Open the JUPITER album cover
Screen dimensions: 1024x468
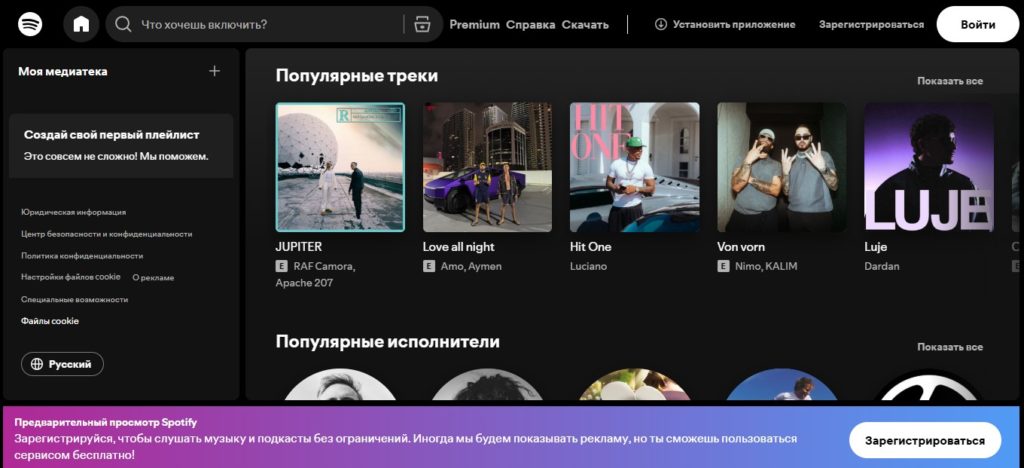340,167
